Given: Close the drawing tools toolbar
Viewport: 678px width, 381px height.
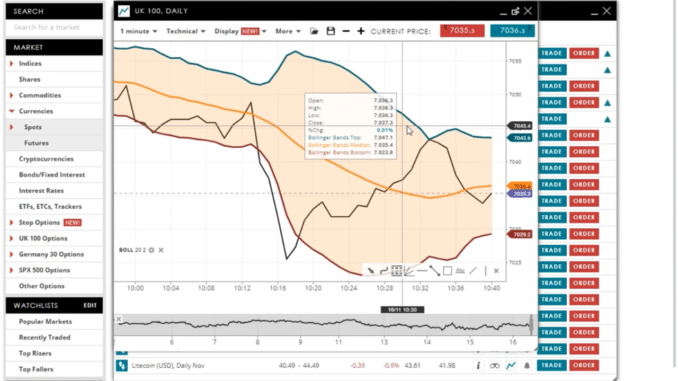Looking at the screenshot, I should point(496,271).
